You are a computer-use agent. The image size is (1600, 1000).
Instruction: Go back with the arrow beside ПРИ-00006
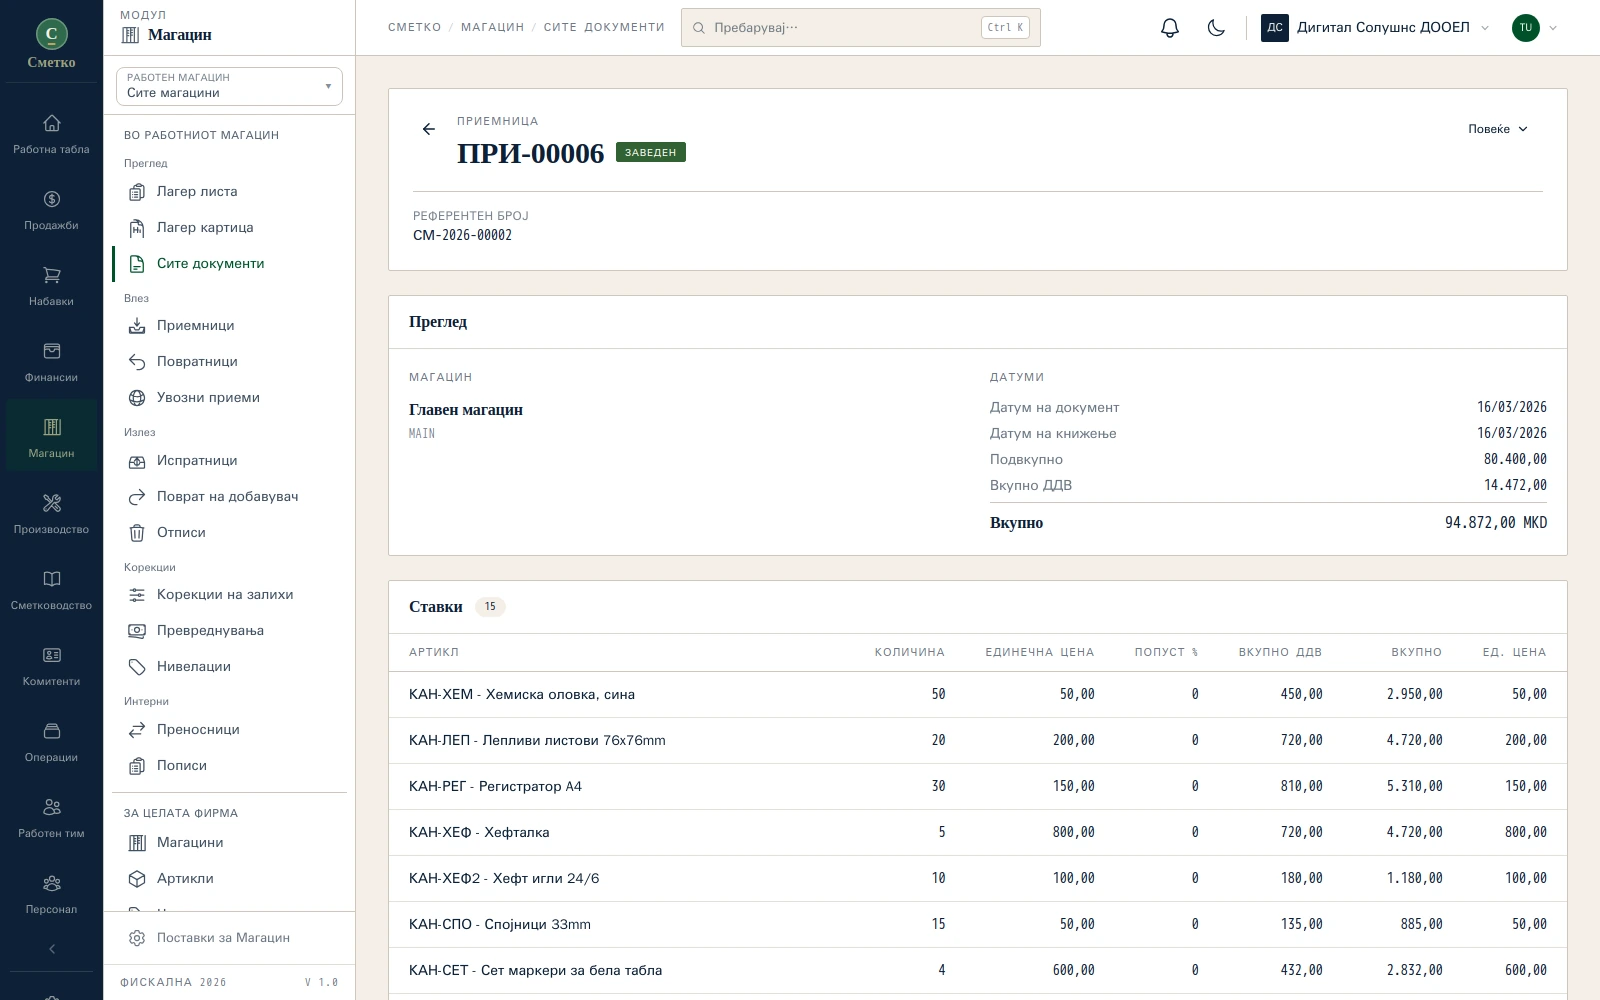(429, 129)
